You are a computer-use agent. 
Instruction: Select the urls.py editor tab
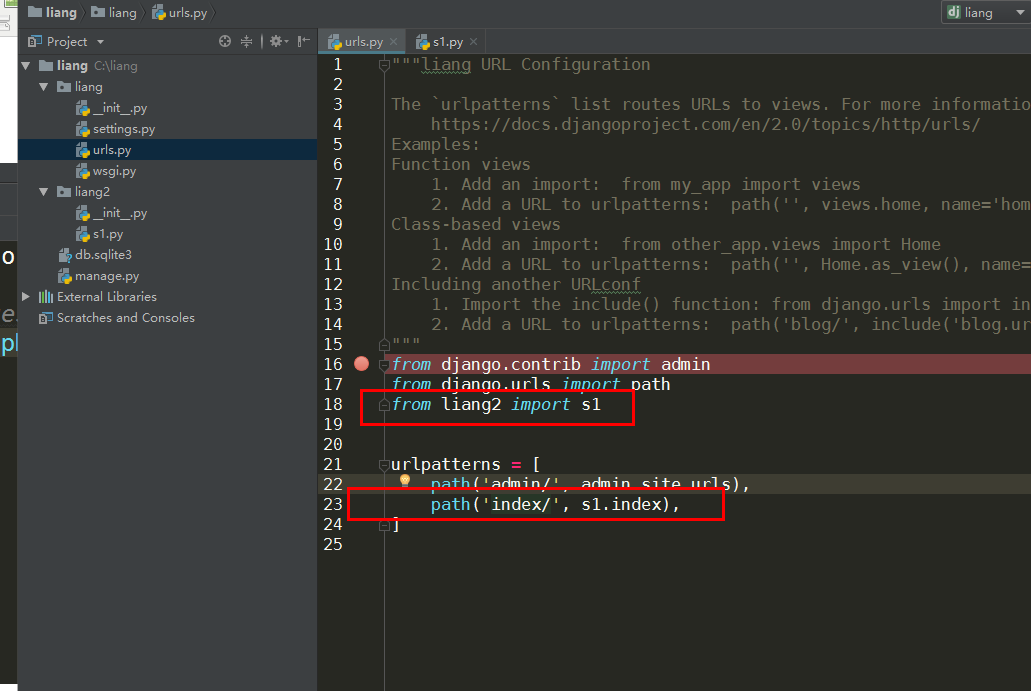pyautogui.click(x=362, y=42)
